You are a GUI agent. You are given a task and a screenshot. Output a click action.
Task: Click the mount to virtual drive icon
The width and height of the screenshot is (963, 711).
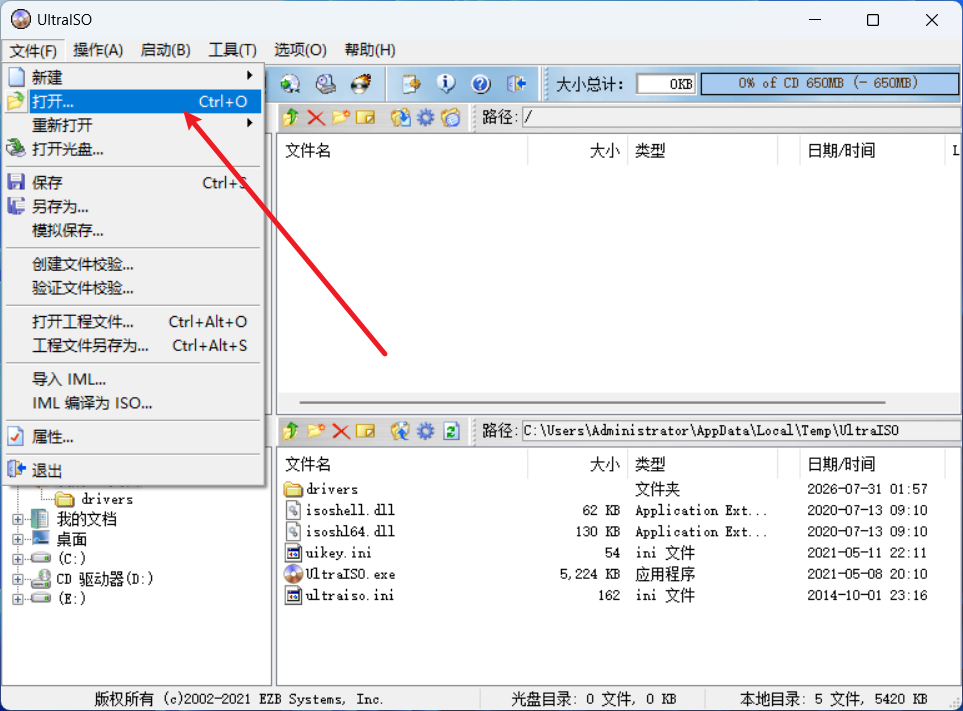pyautogui.click(x=326, y=84)
